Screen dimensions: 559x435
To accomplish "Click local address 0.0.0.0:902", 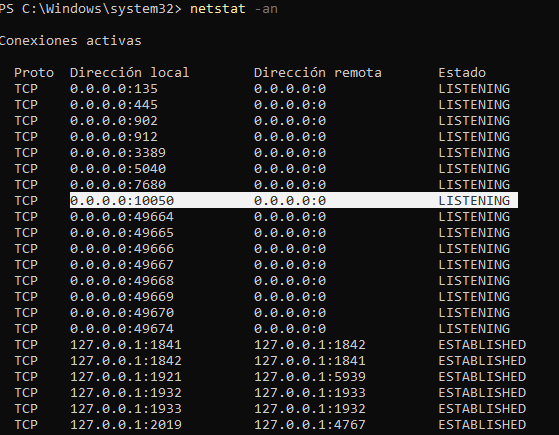I will click(114, 121).
